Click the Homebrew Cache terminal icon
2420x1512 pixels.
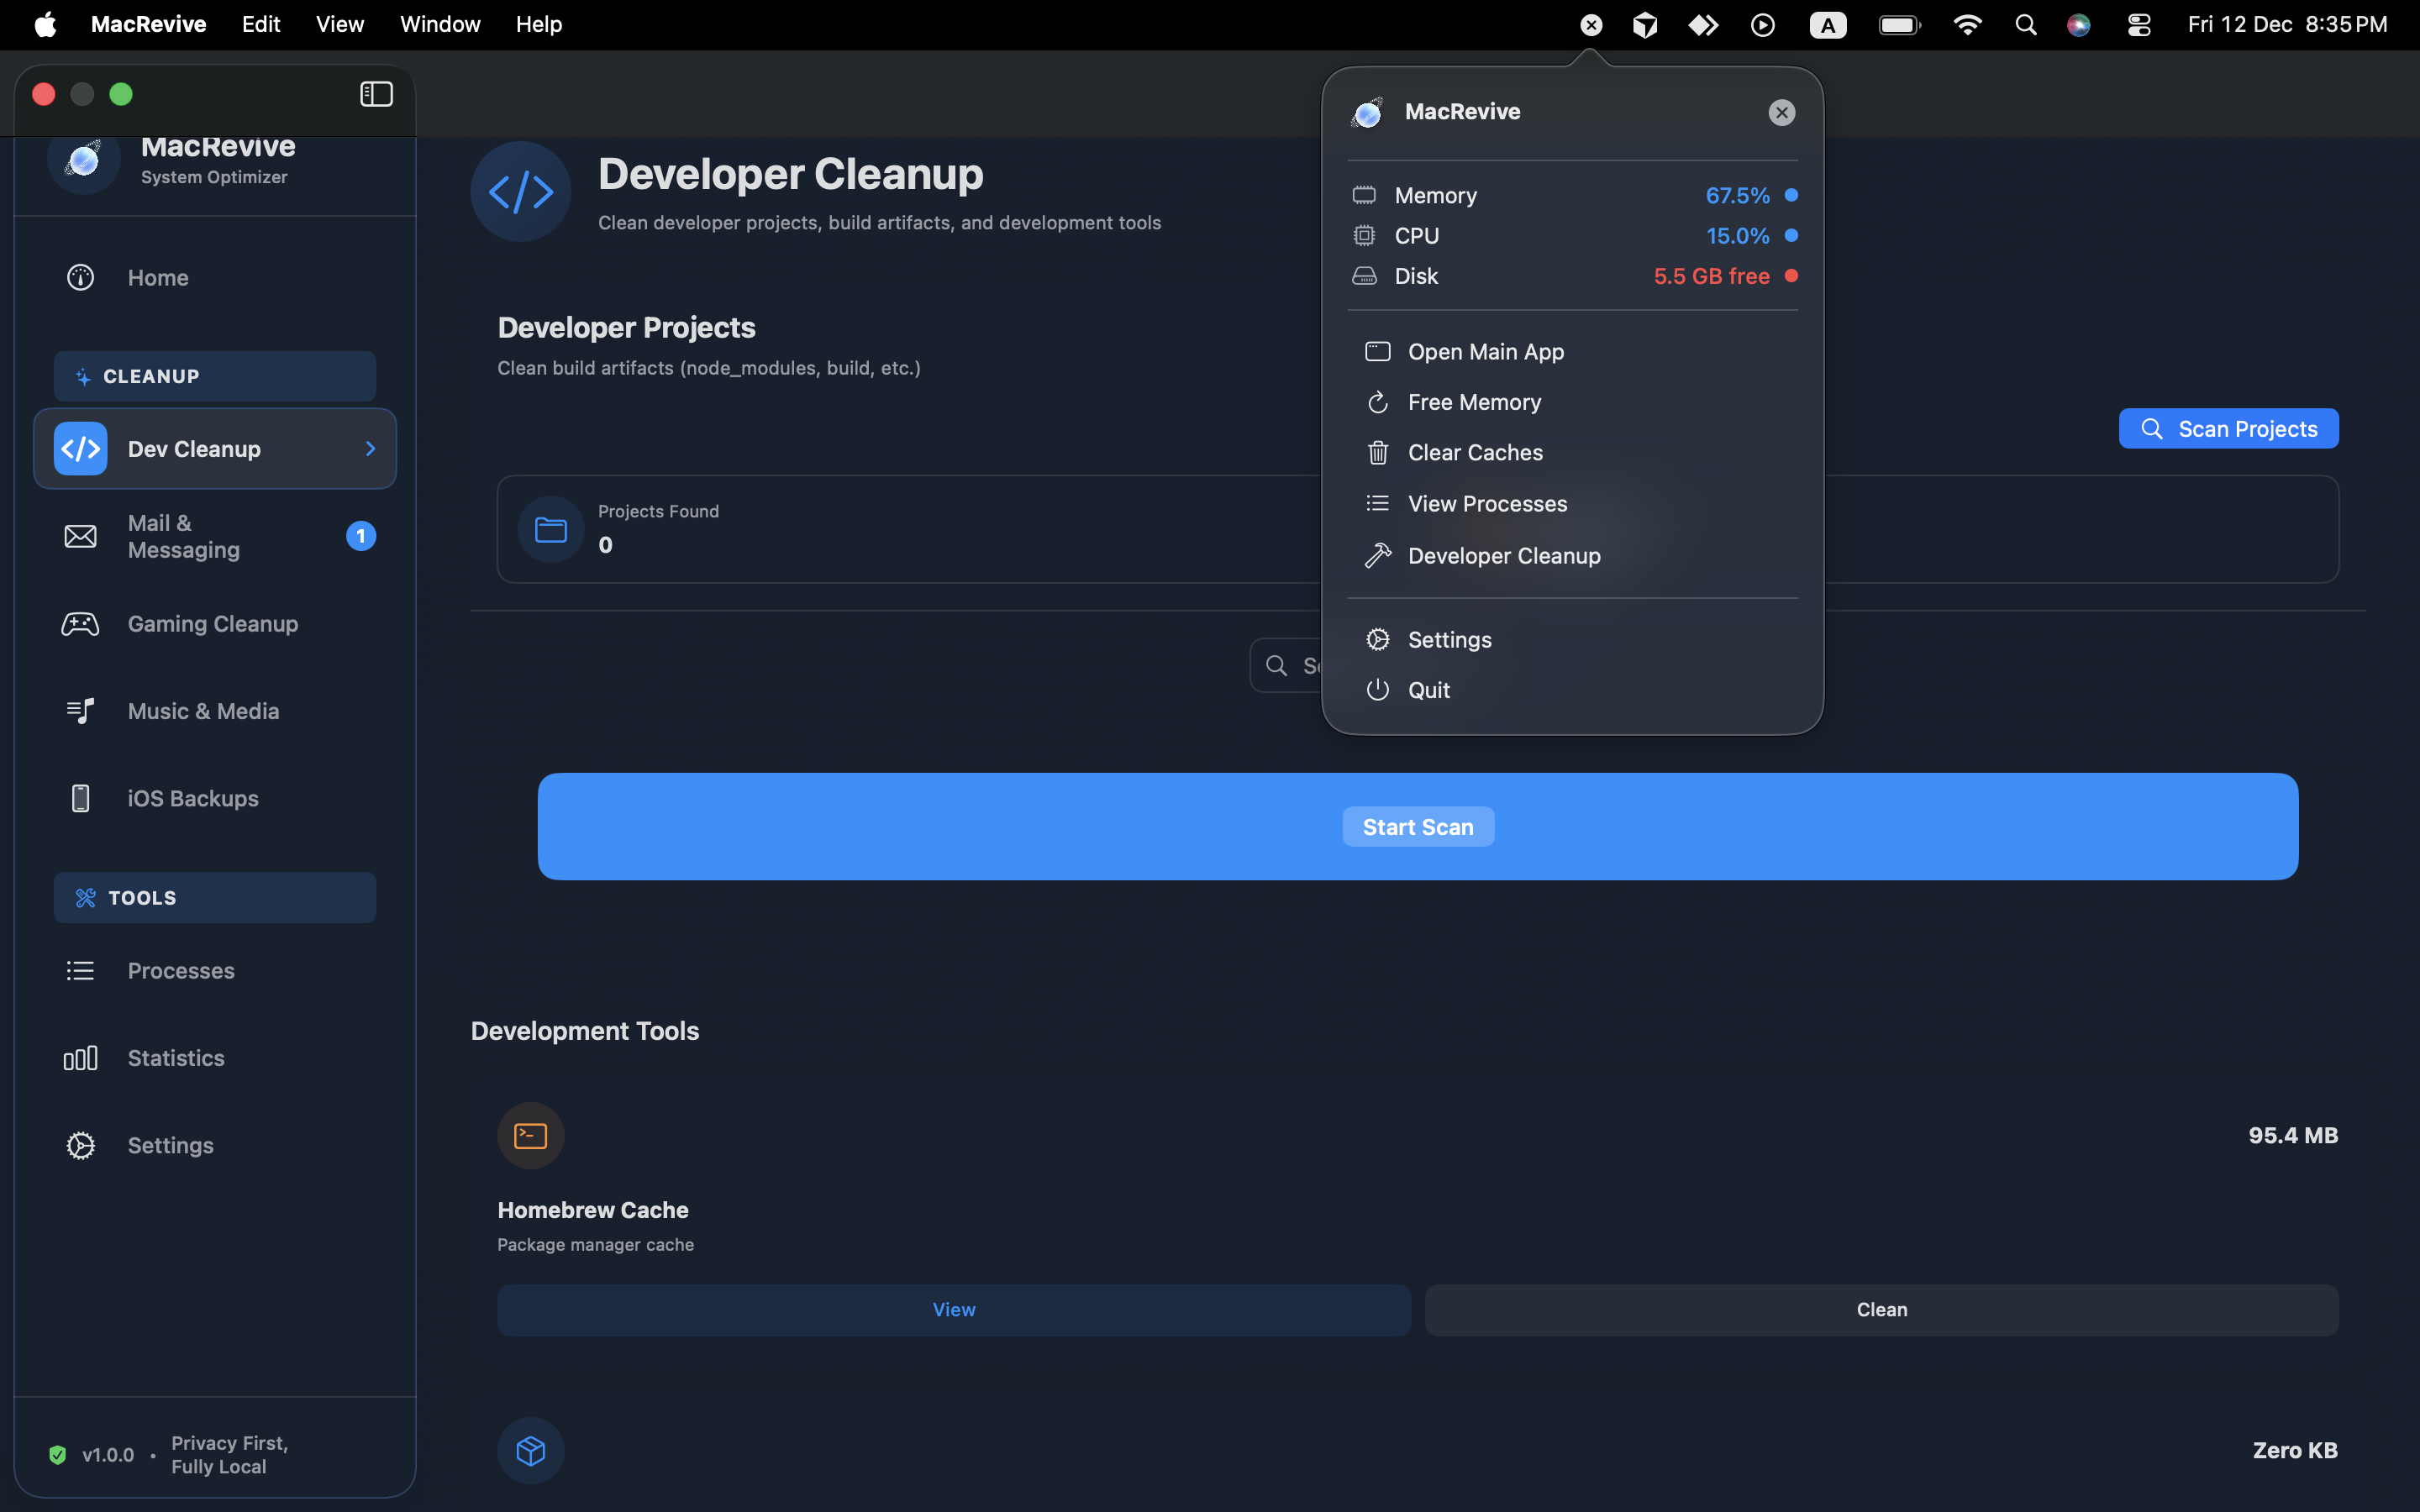coord(530,1135)
